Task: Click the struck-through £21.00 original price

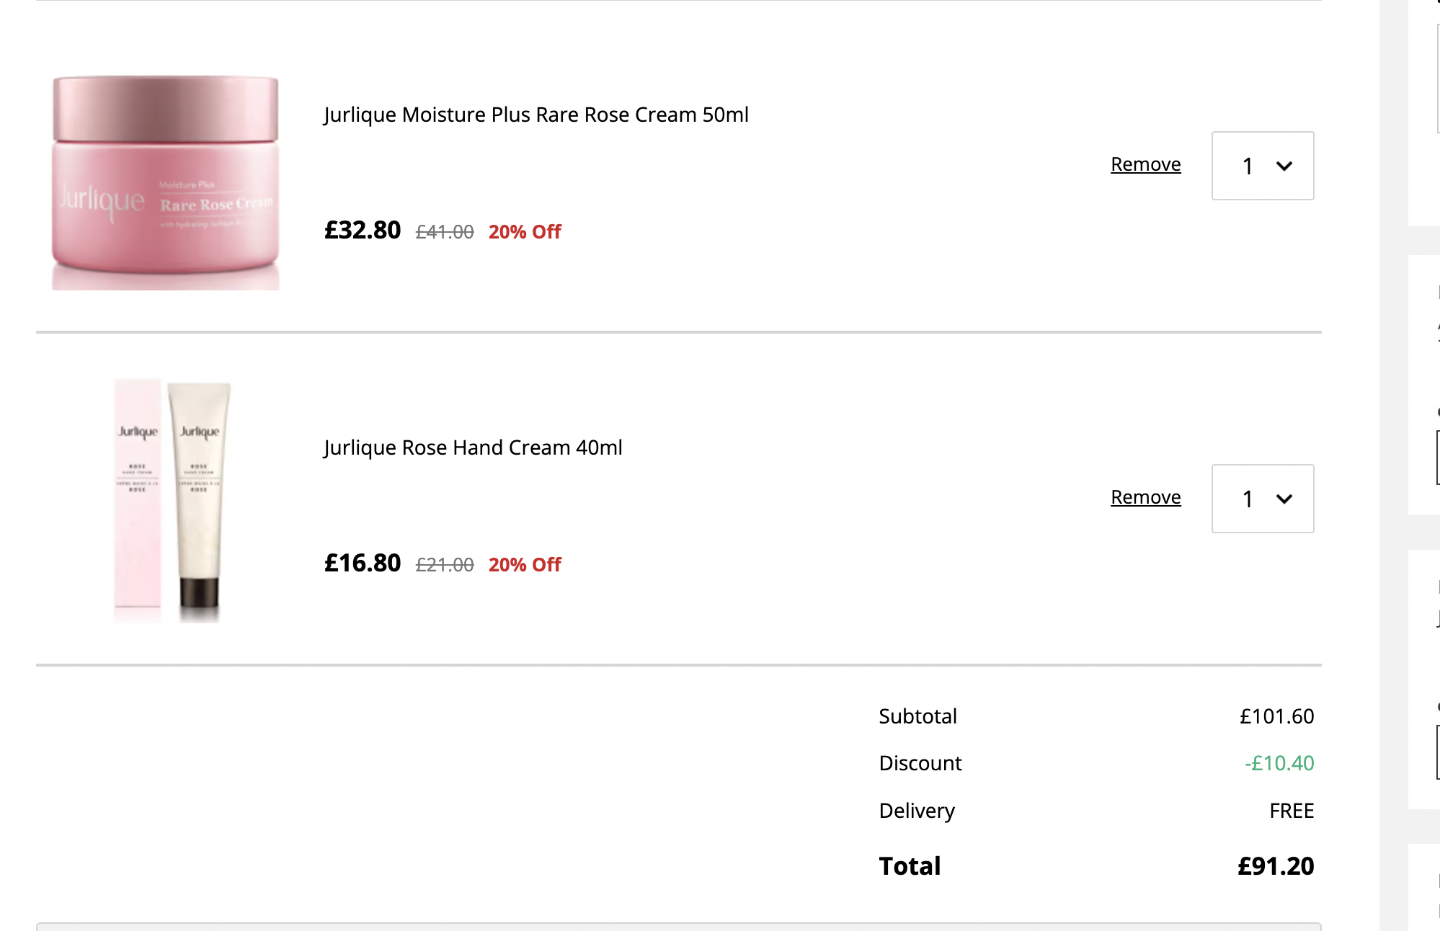Action: click(445, 565)
